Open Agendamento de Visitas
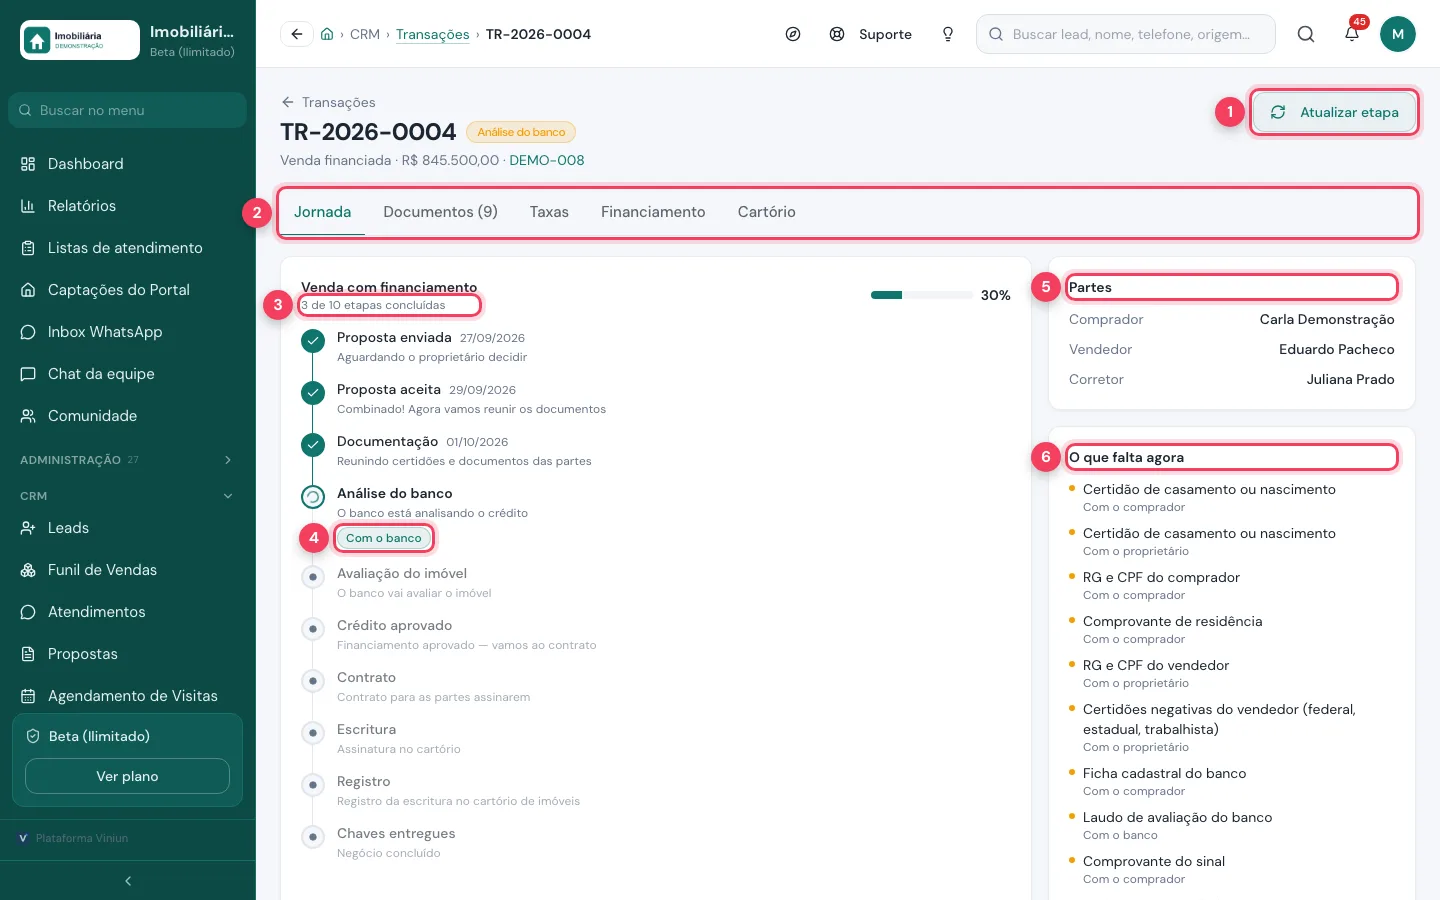The image size is (1440, 900). point(127,696)
